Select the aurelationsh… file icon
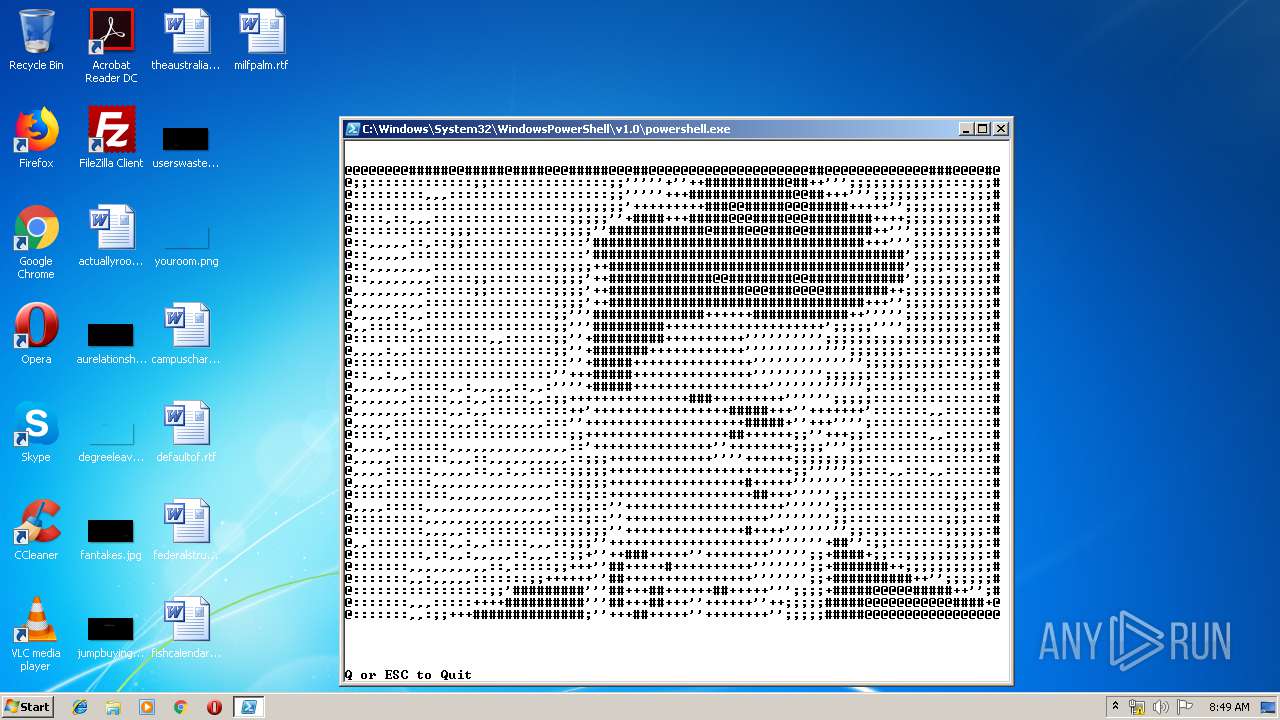1280x720 pixels. [111, 343]
